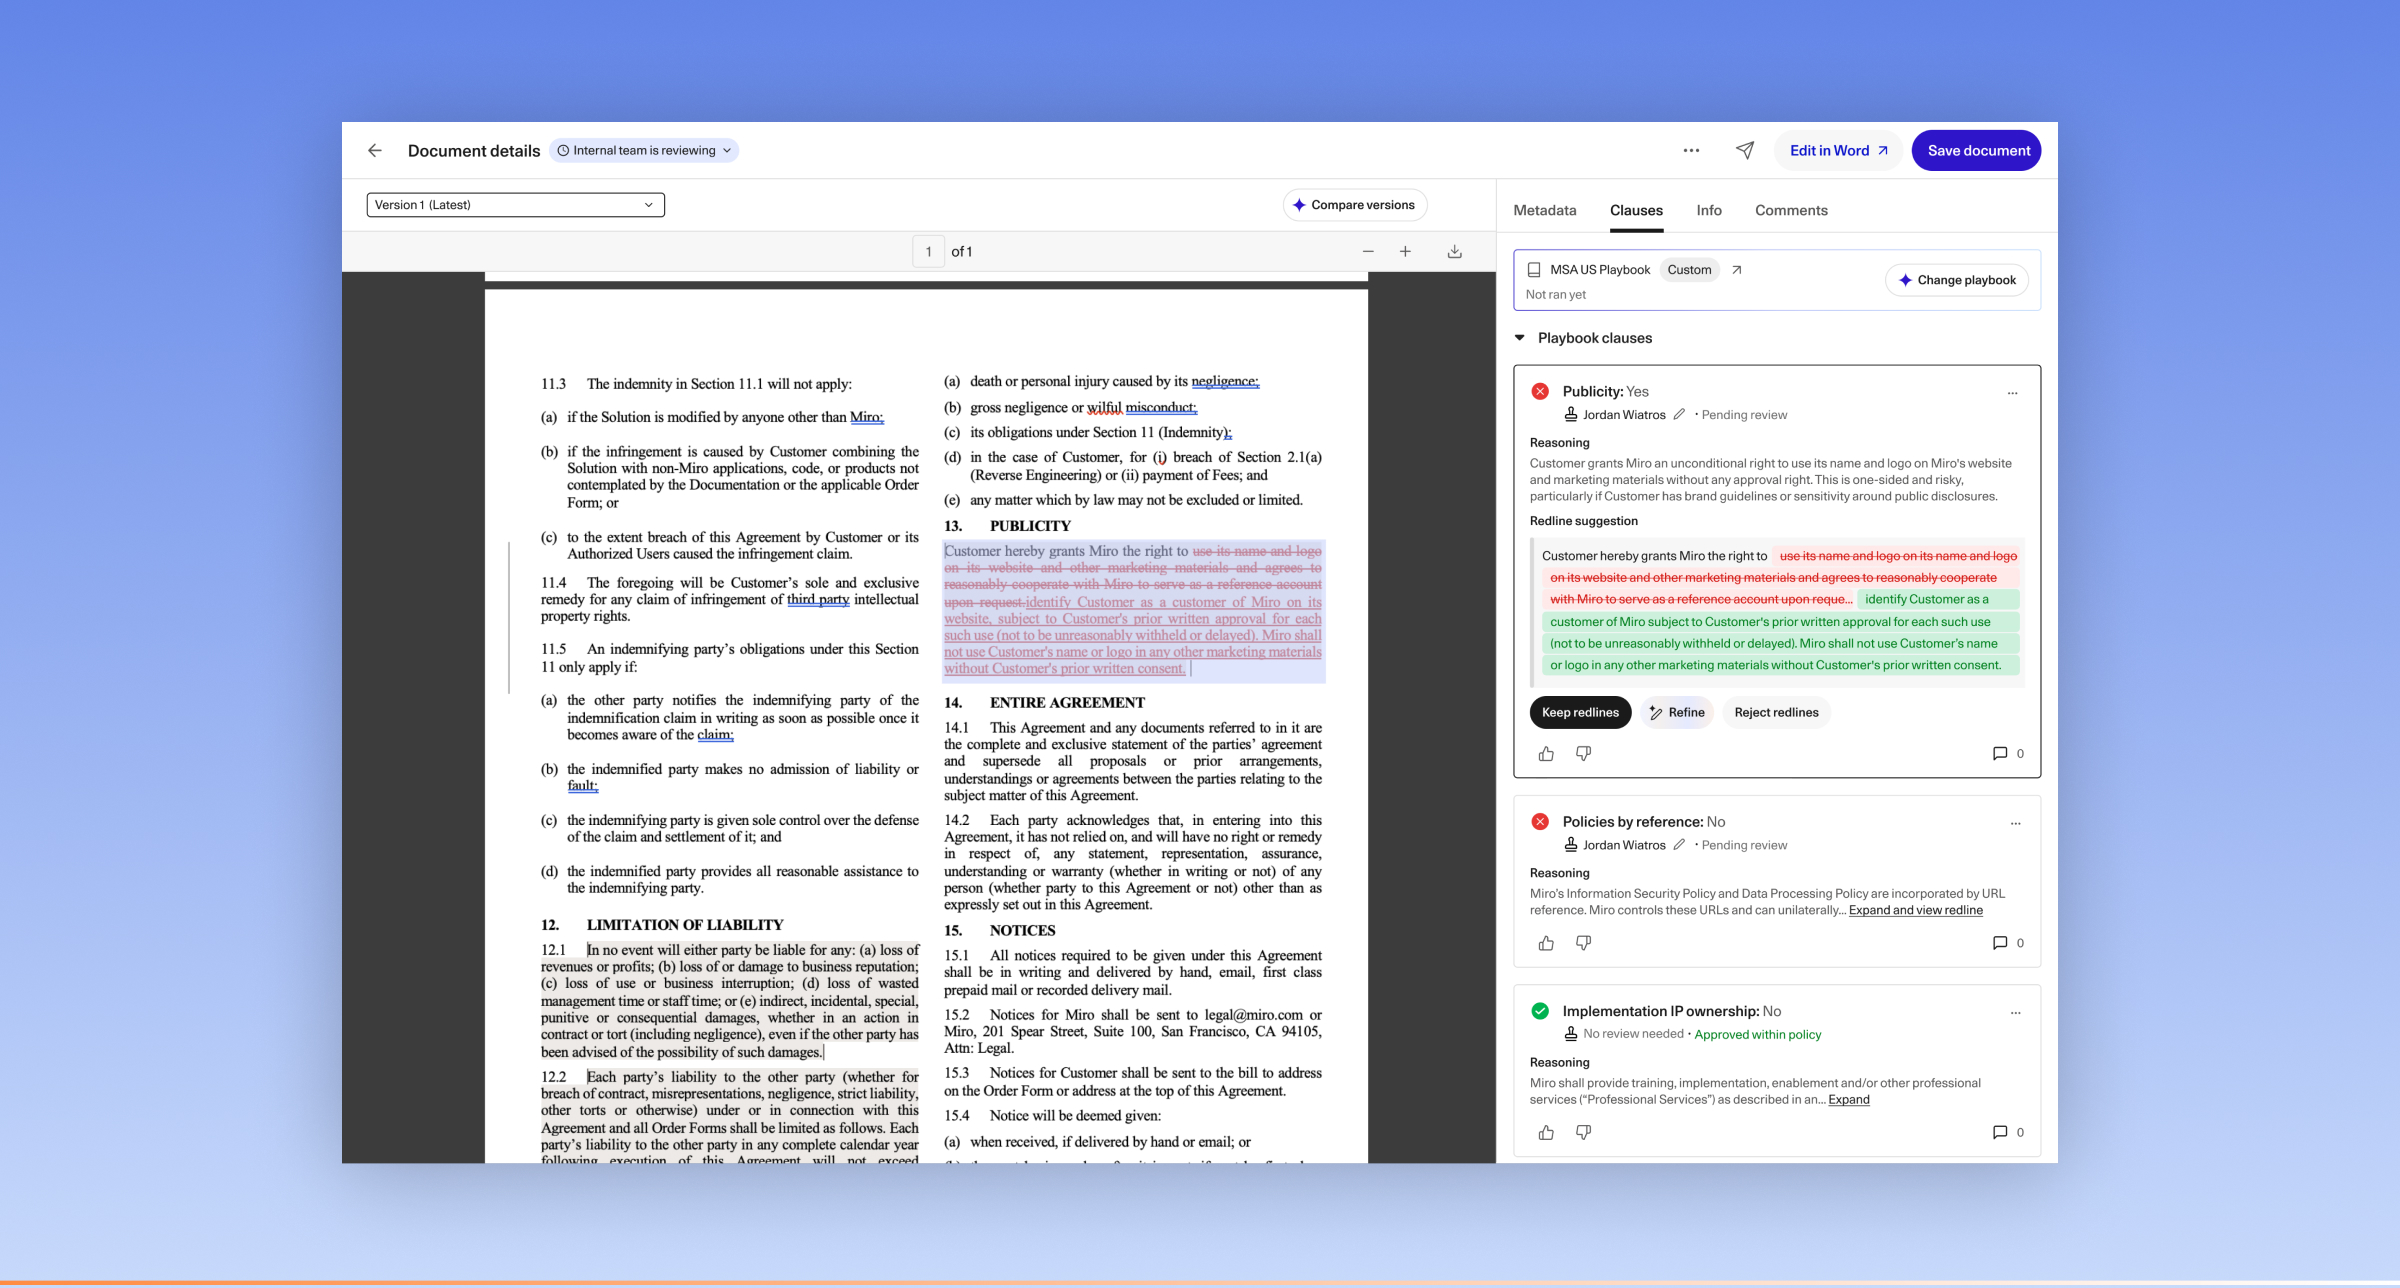Image resolution: width=2400 pixels, height=1288 pixels.
Task: Click the send paper plane icon
Action: click(1745, 150)
